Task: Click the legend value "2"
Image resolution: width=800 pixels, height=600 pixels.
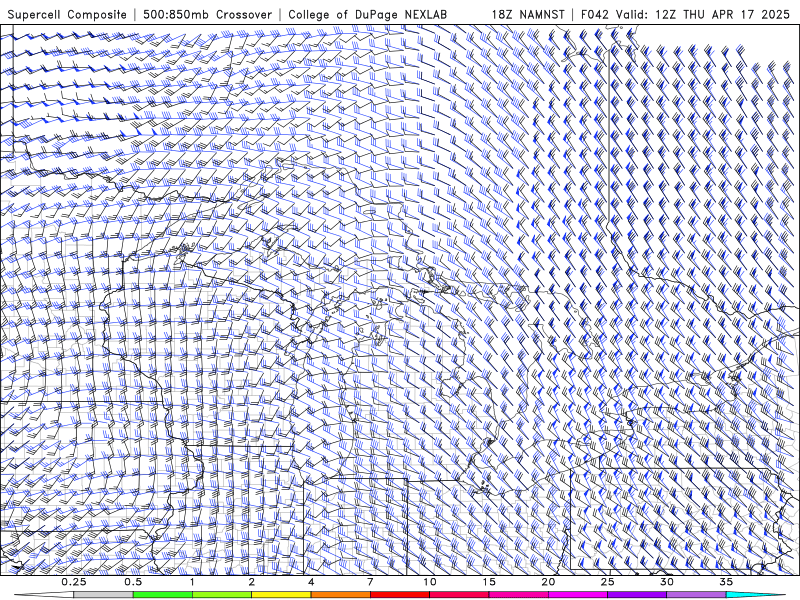Action: point(252,582)
